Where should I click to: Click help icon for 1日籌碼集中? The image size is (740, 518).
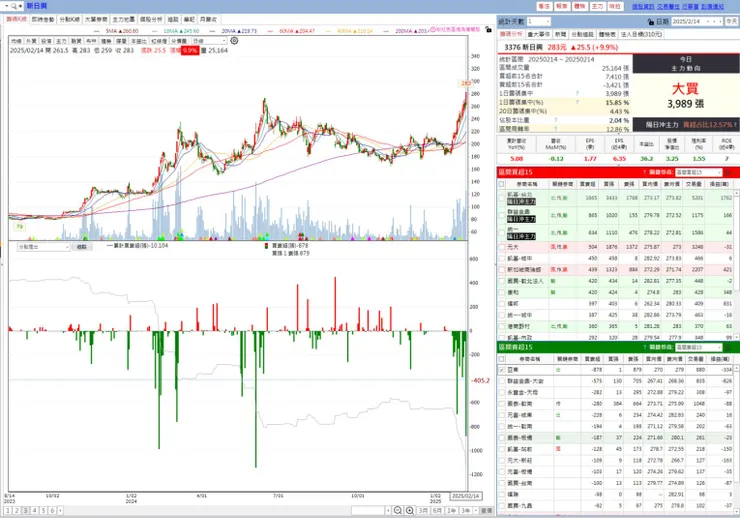577,93
